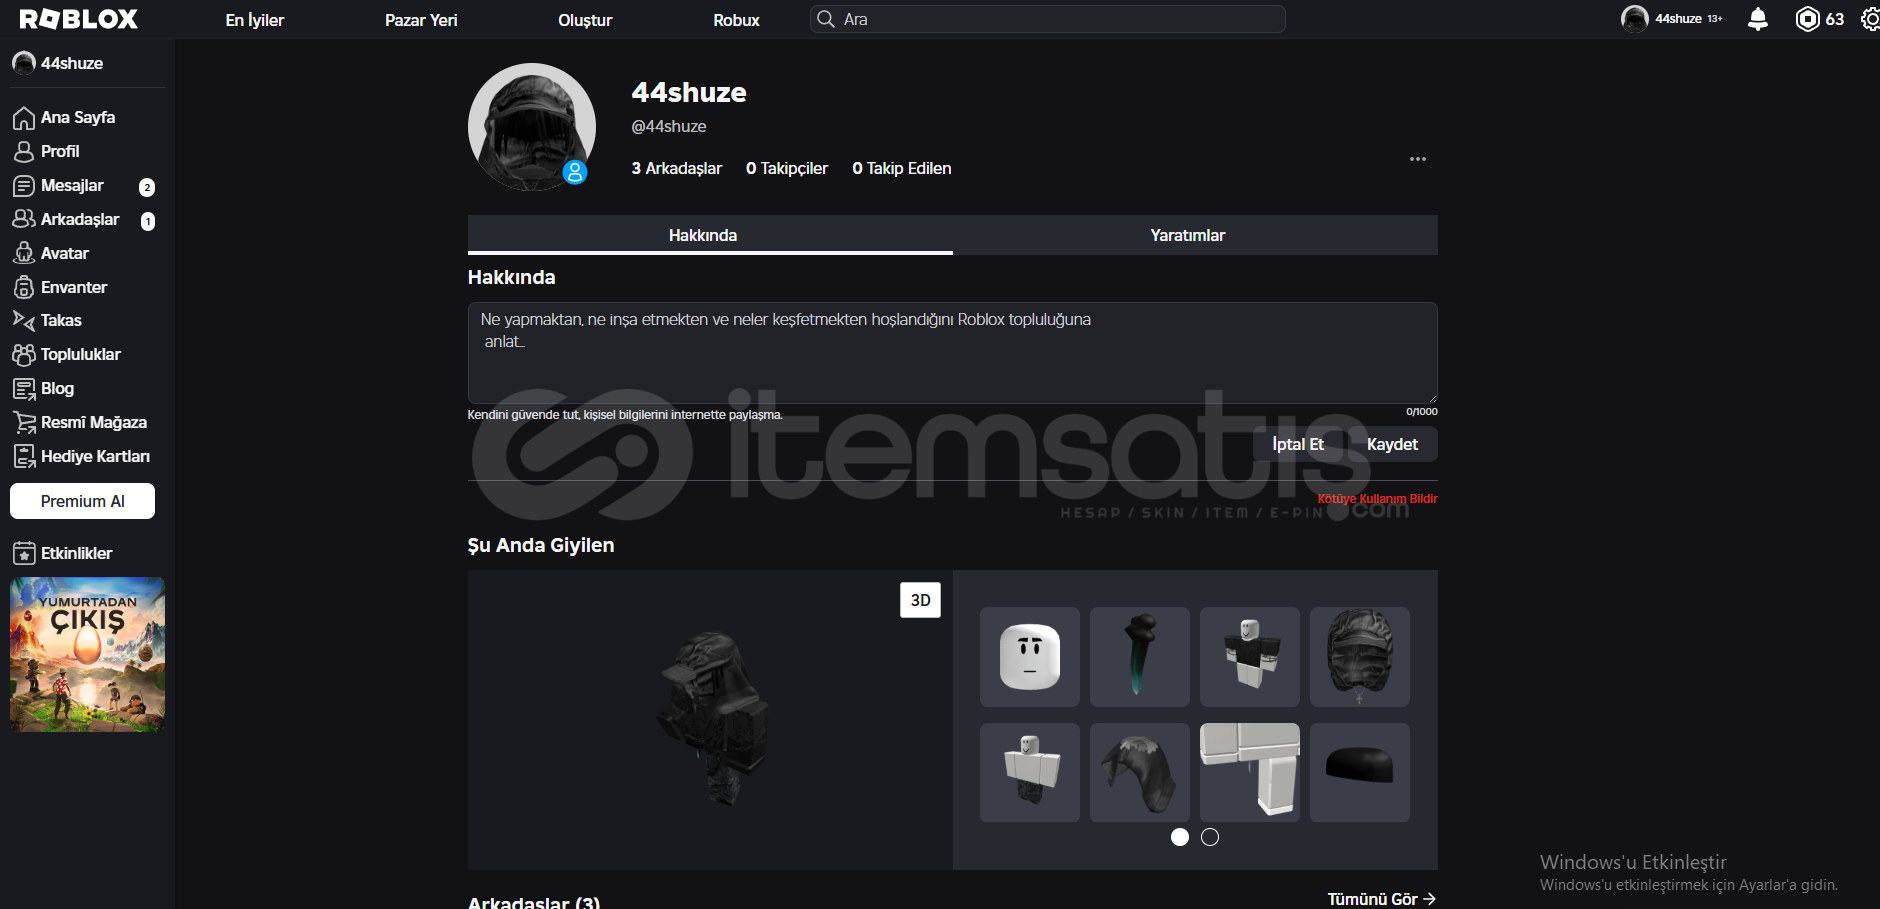
Task: Click the search magnifier icon
Action: point(826,19)
